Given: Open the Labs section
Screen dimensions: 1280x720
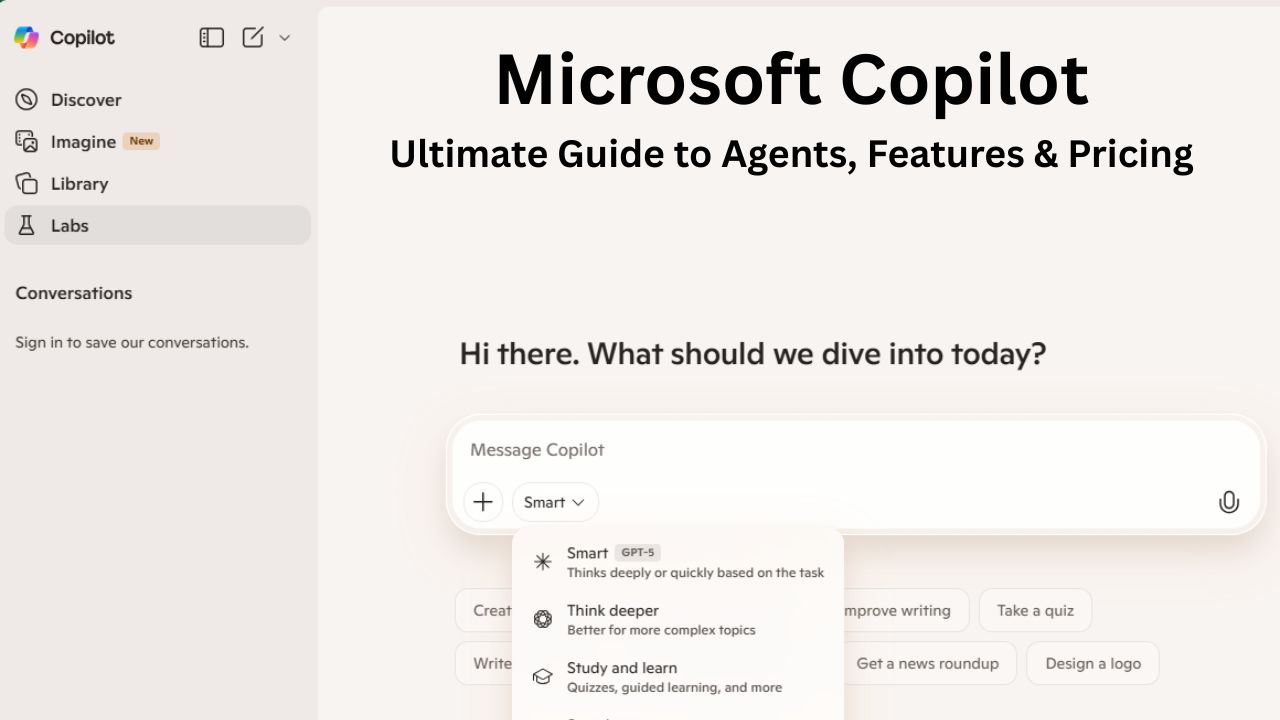Looking at the screenshot, I should click(x=69, y=225).
